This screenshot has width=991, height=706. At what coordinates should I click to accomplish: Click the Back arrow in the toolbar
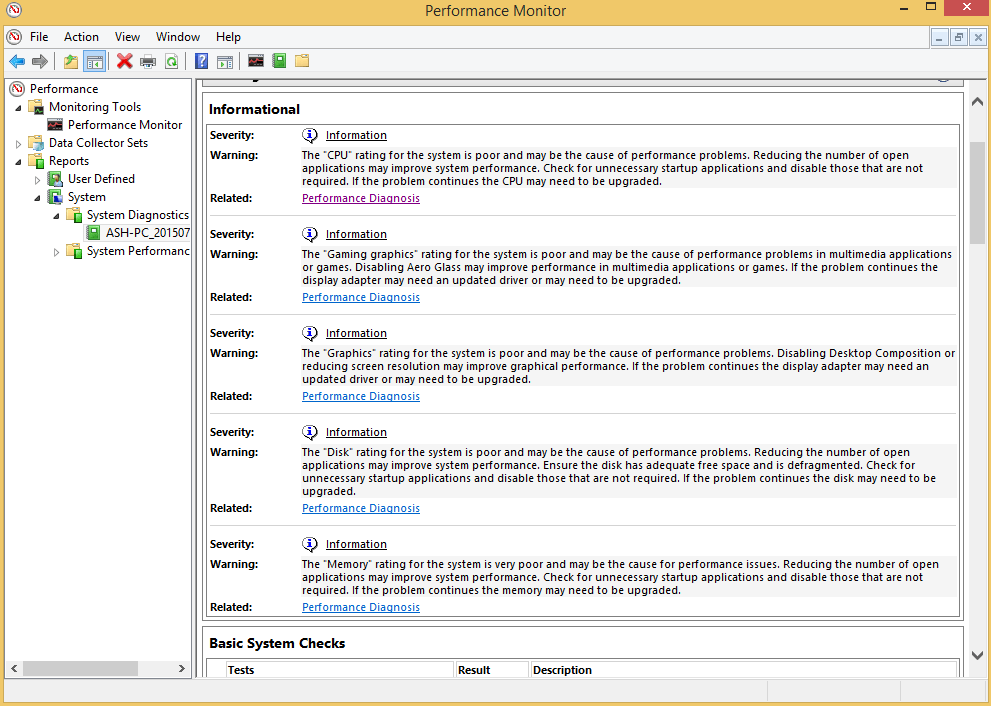(17, 62)
